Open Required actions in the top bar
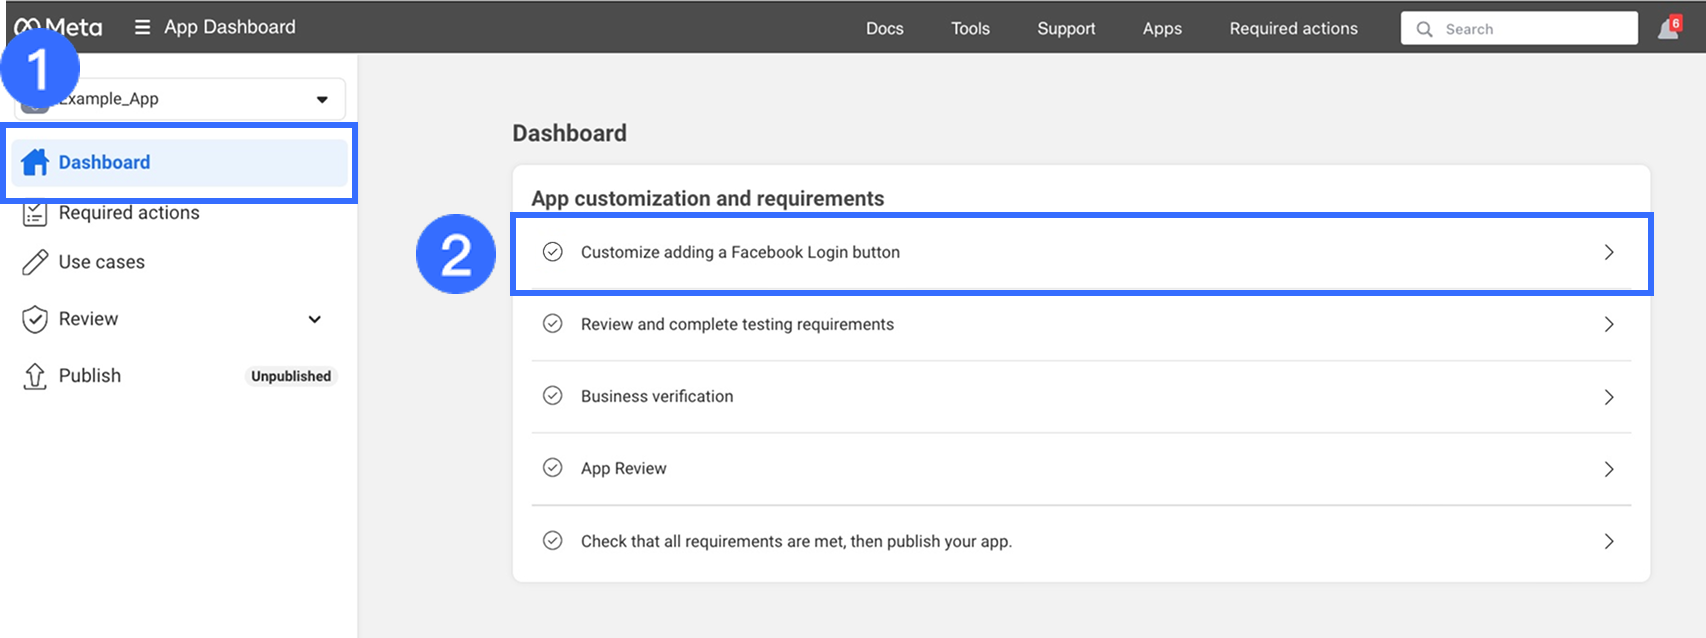Screen dimensions: 1706x638 pyautogui.click(x=1293, y=28)
